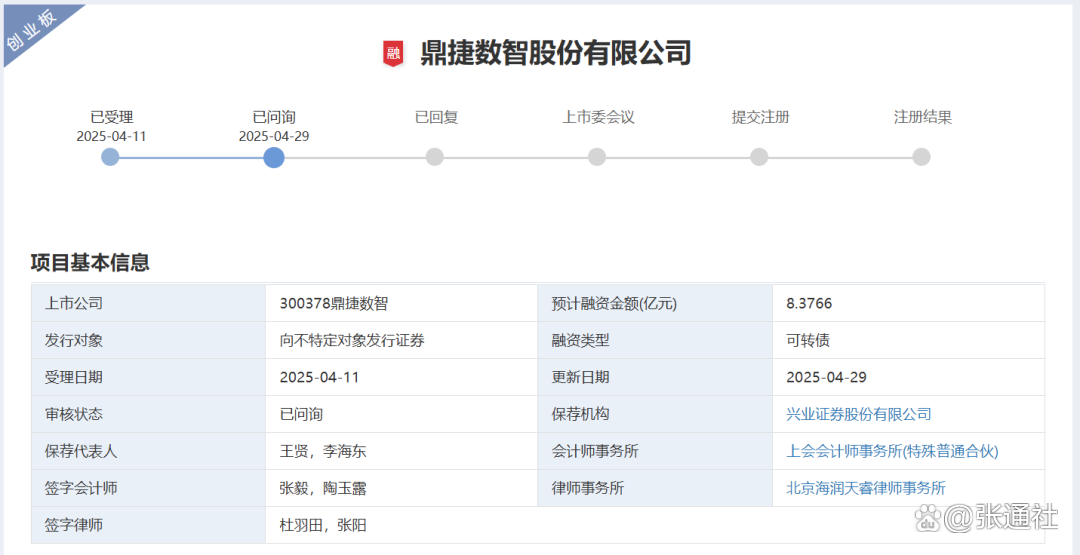
Task: Click the 已受理 step label
Action: (112, 118)
